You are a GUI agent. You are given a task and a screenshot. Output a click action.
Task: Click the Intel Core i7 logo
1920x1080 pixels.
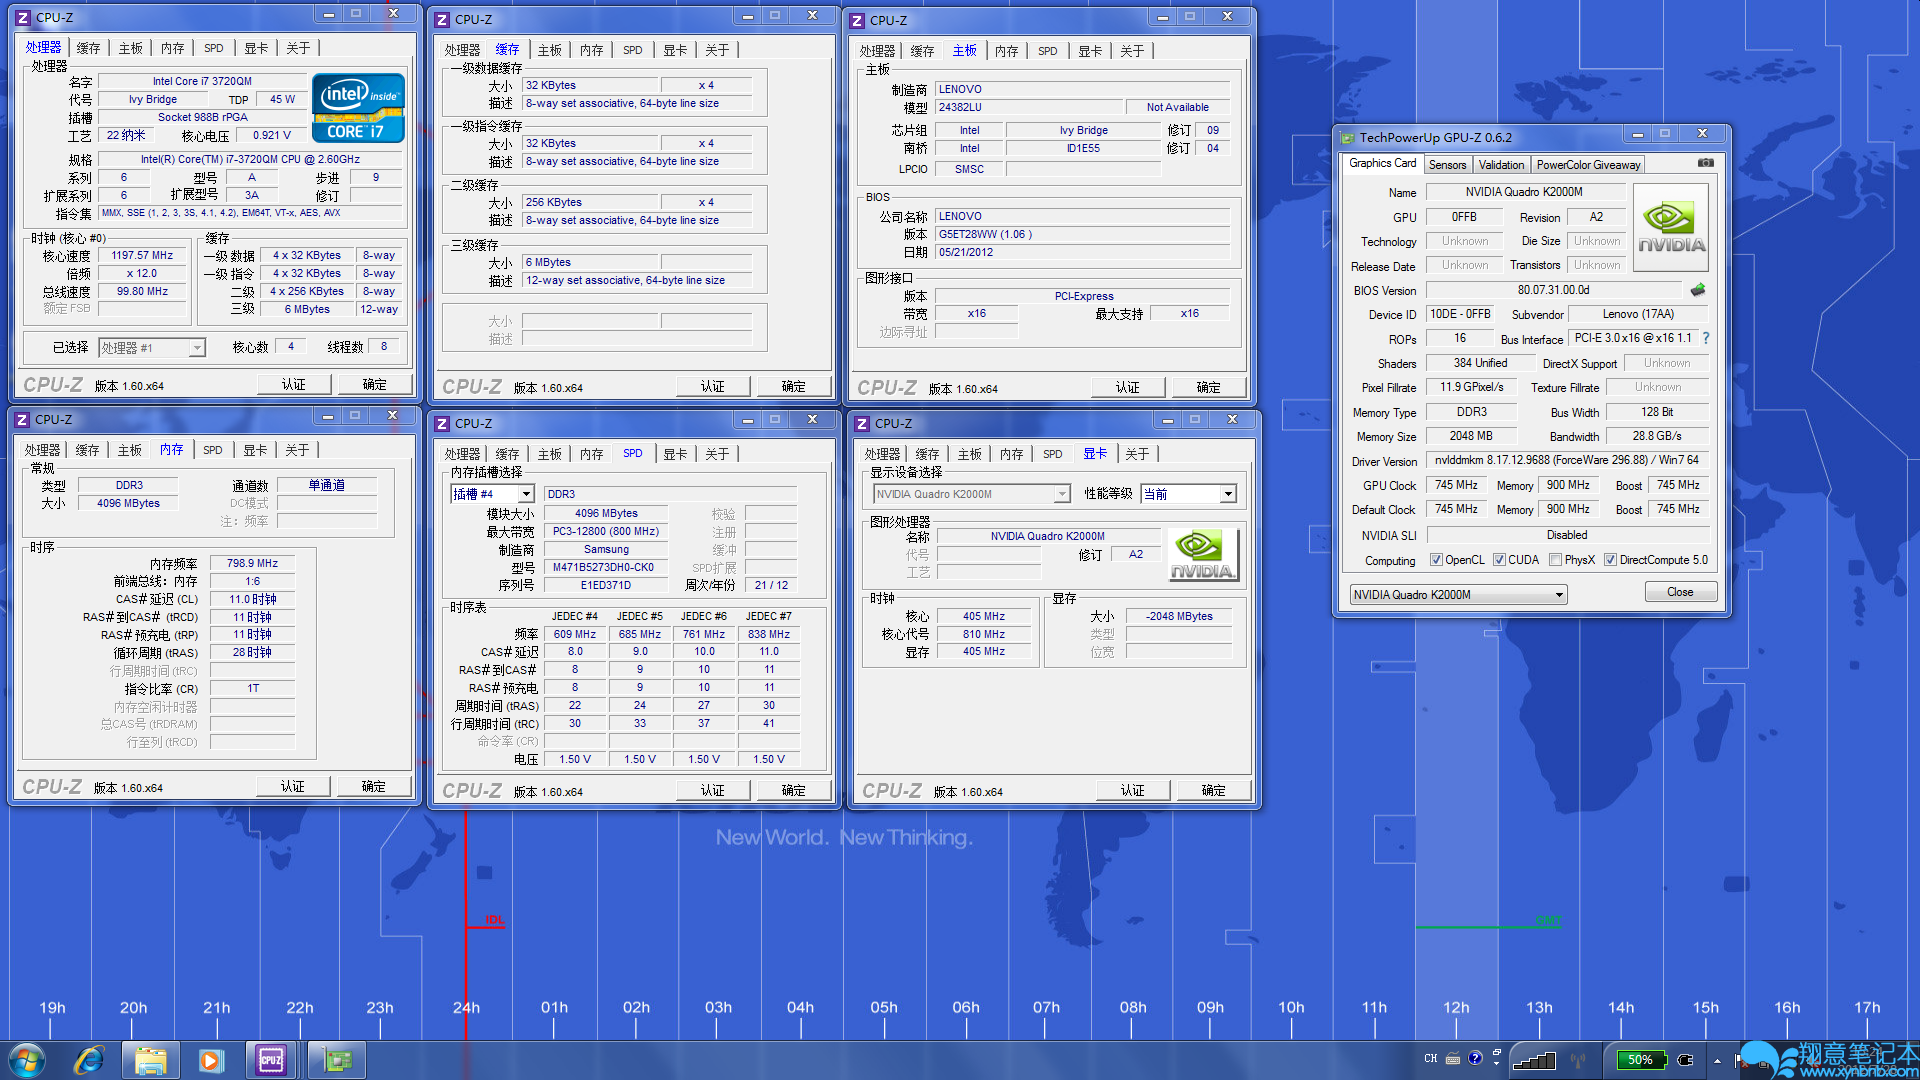pyautogui.click(x=358, y=107)
